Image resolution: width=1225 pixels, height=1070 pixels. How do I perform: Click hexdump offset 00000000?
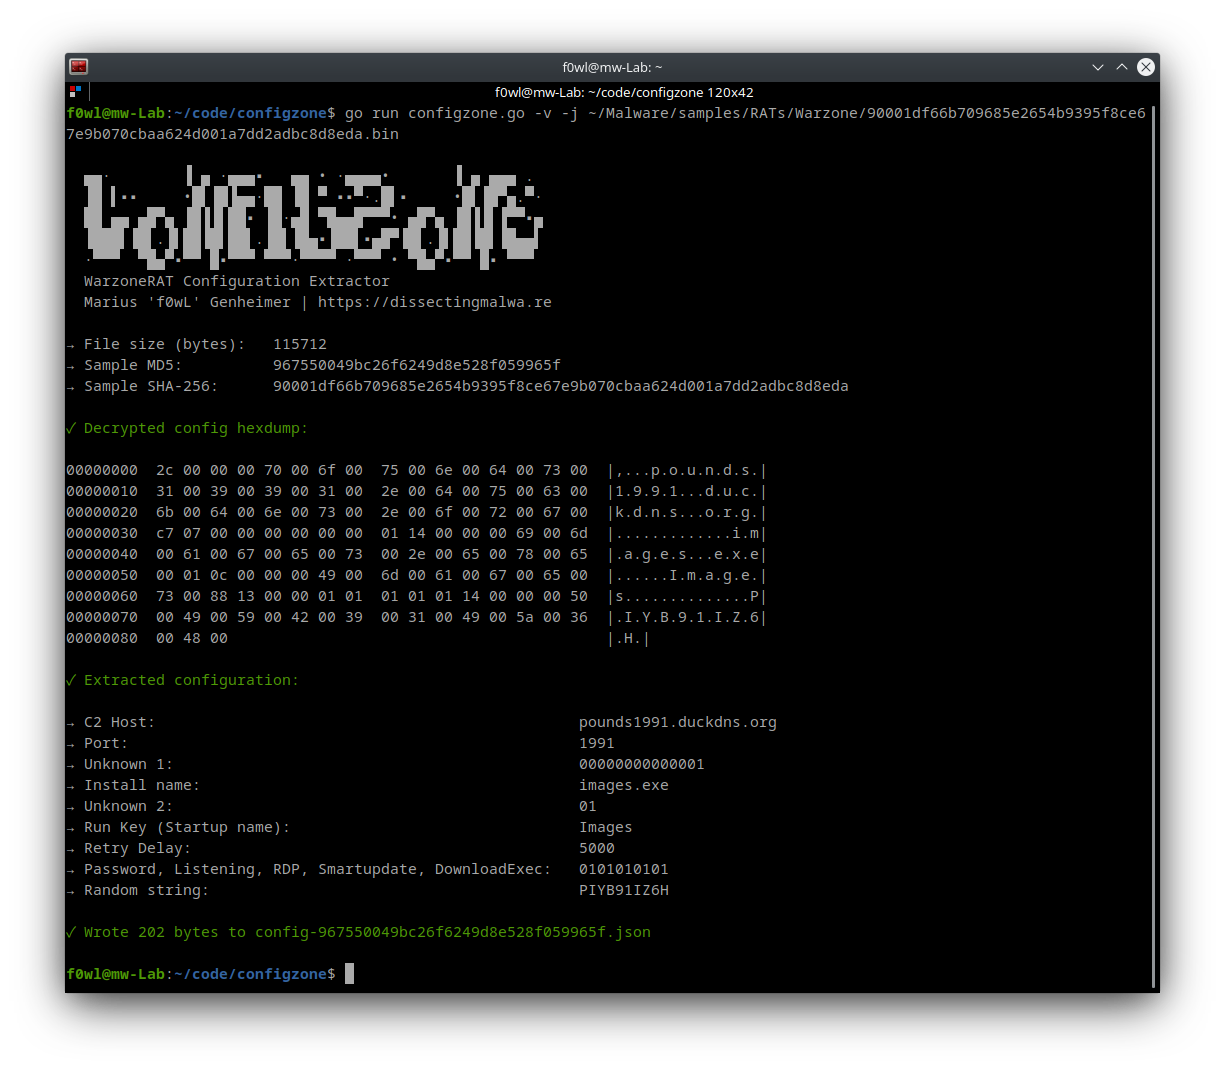(102, 470)
